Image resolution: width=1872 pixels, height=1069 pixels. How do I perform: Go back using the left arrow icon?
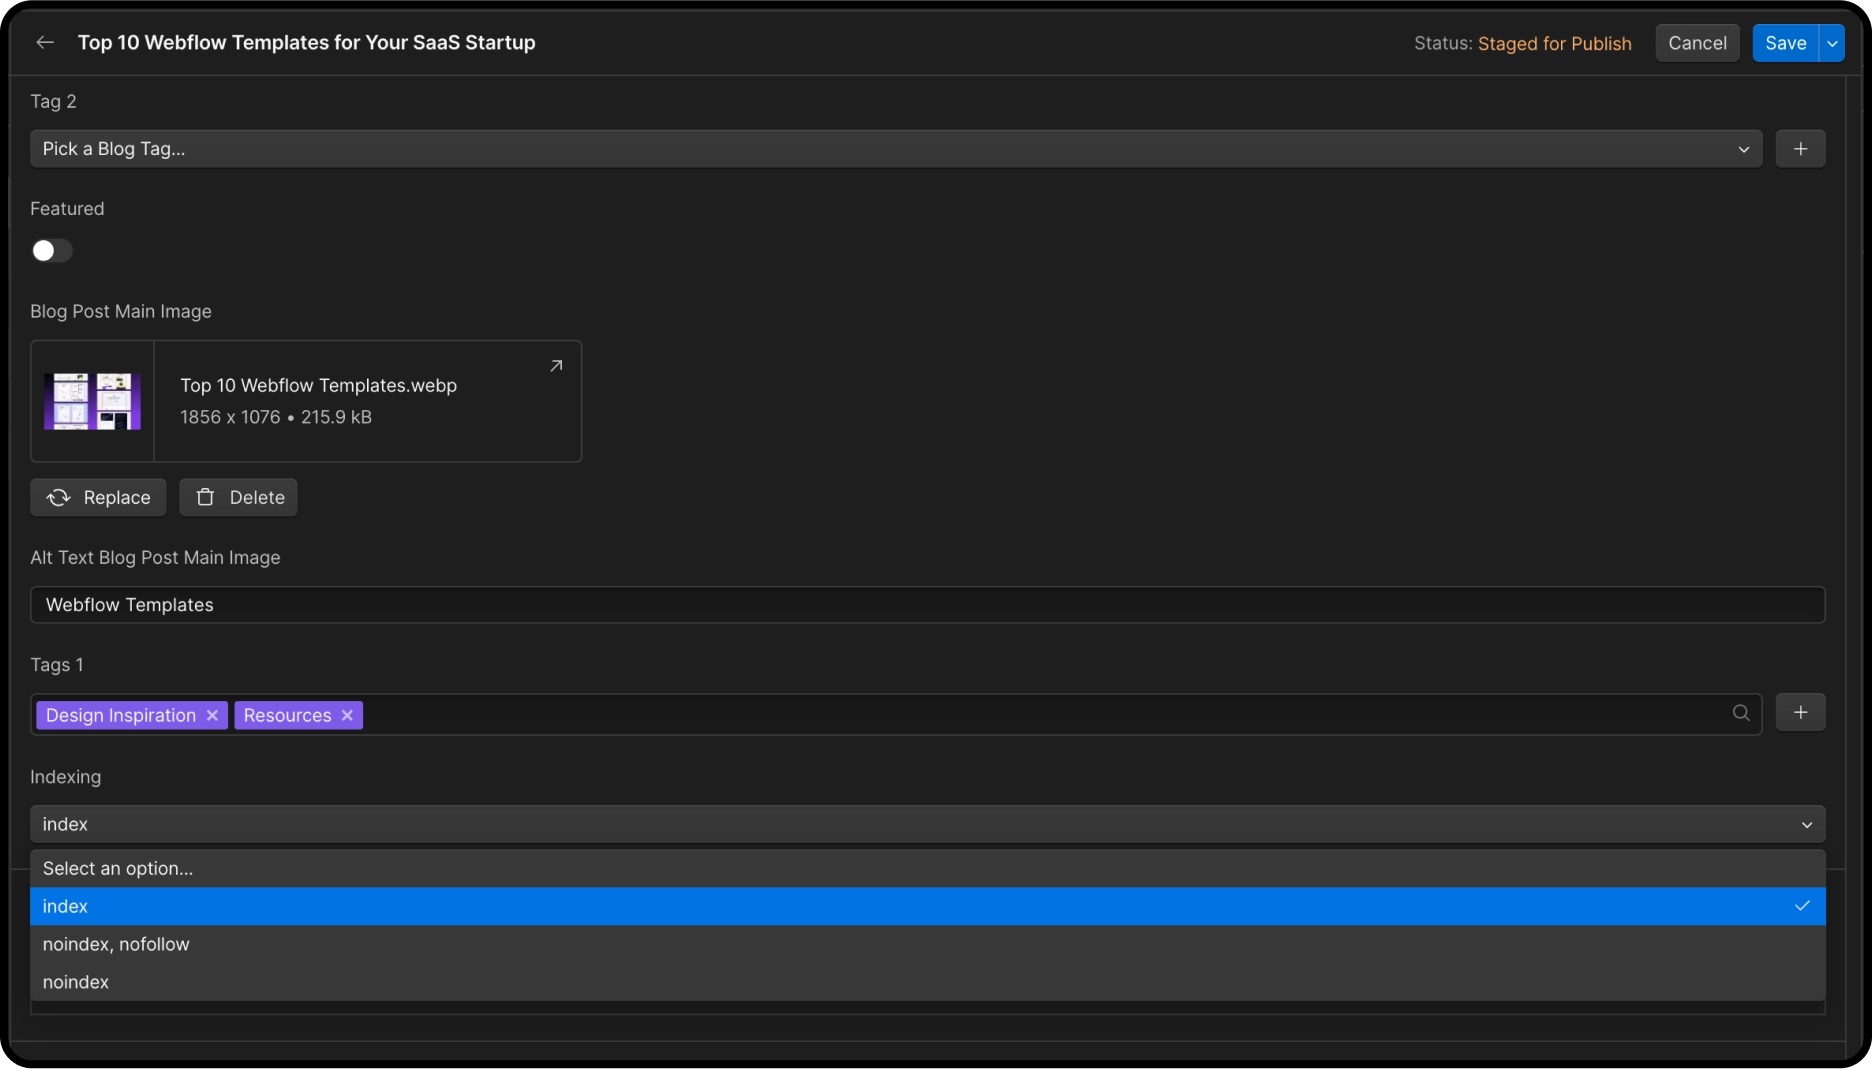(45, 42)
